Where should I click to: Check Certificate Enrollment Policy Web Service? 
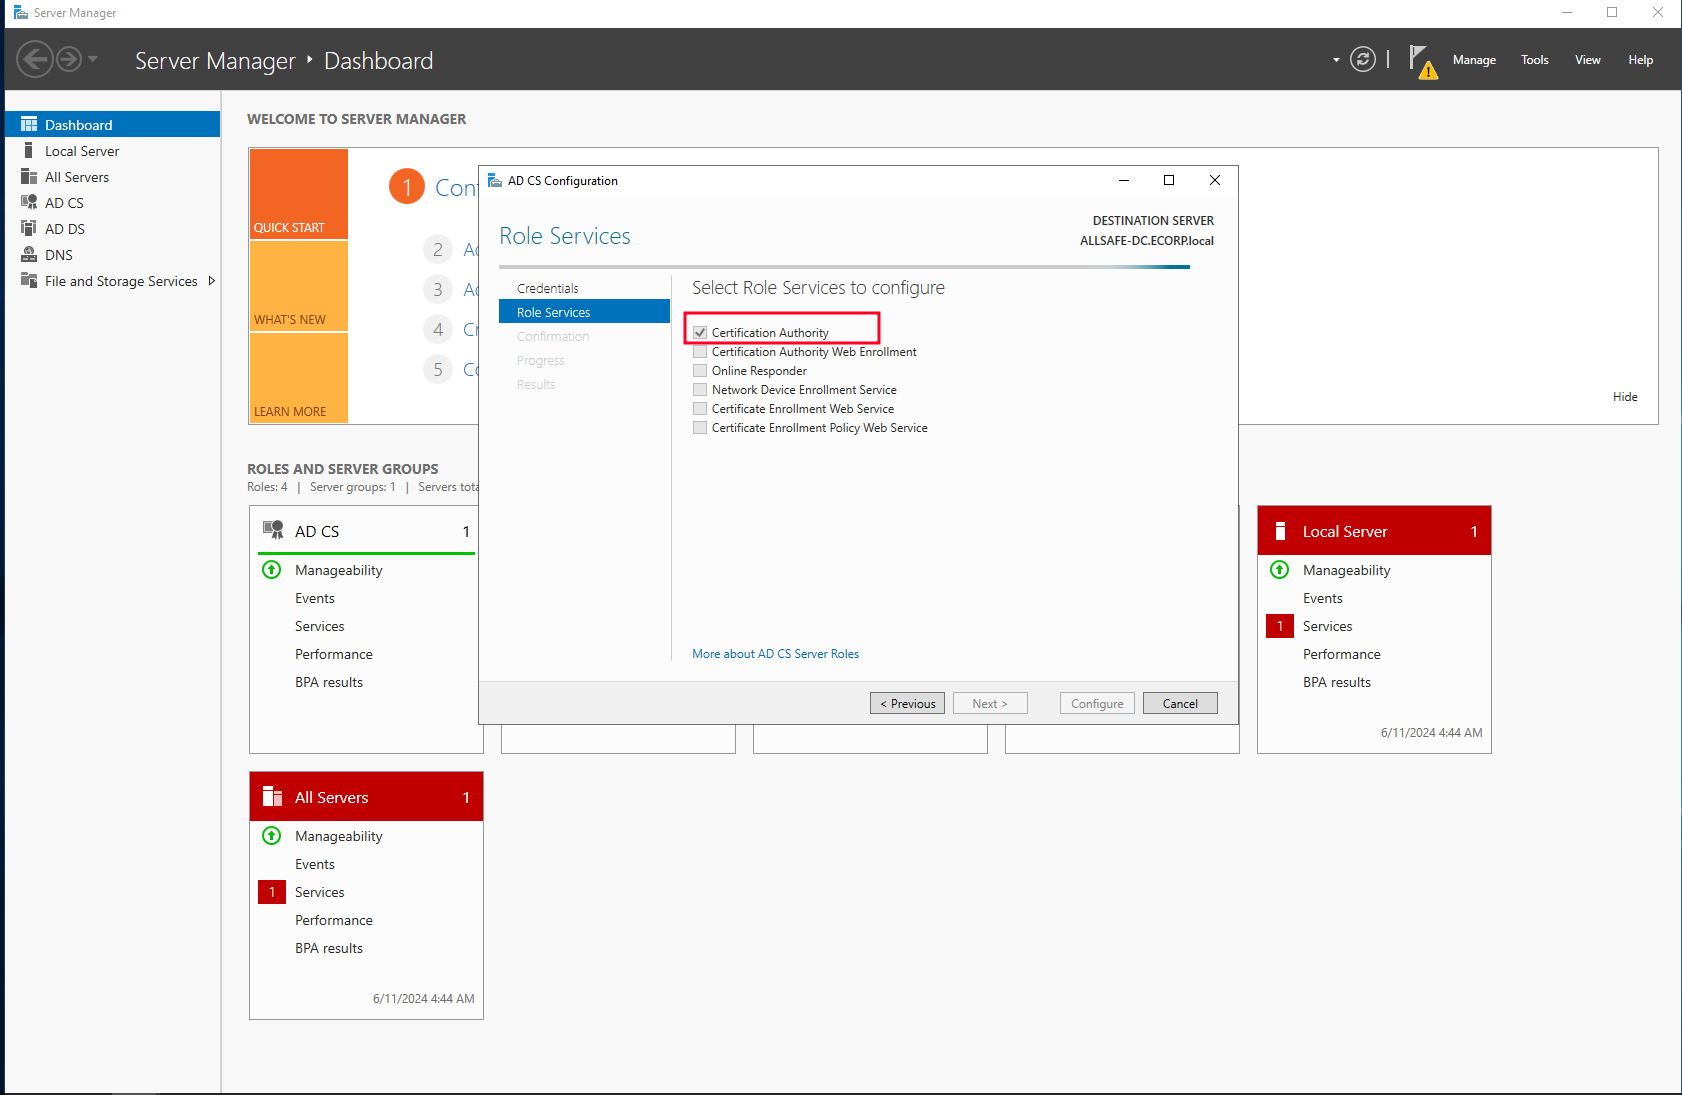click(x=700, y=428)
